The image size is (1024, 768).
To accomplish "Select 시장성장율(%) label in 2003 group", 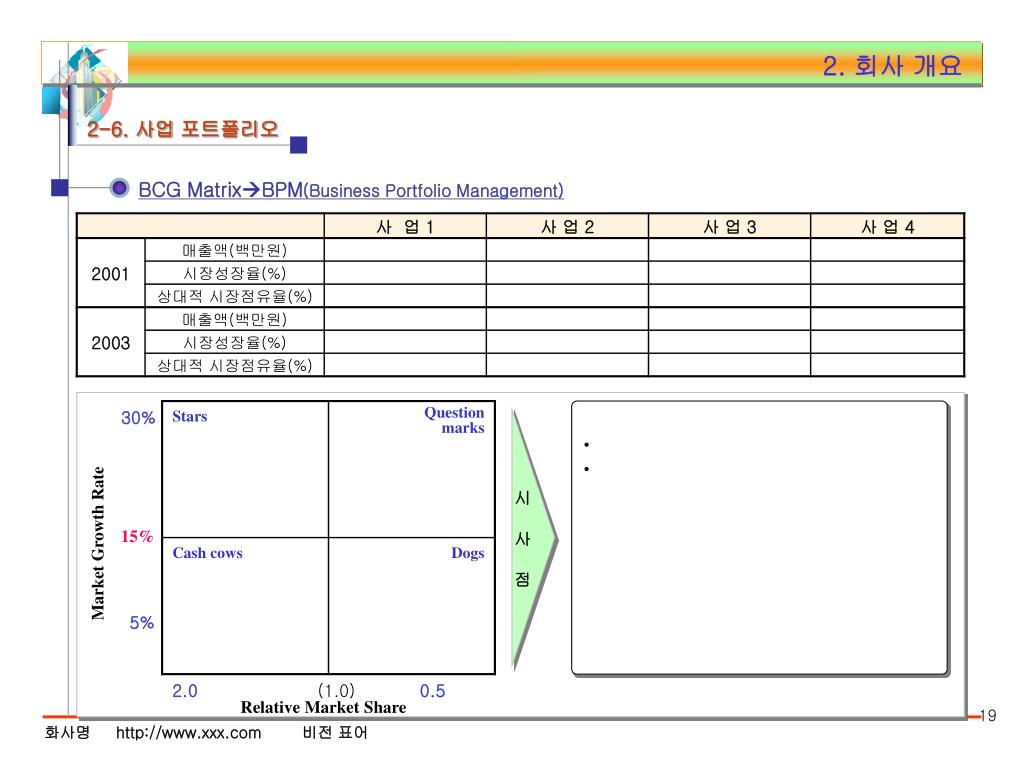I will tap(234, 342).
